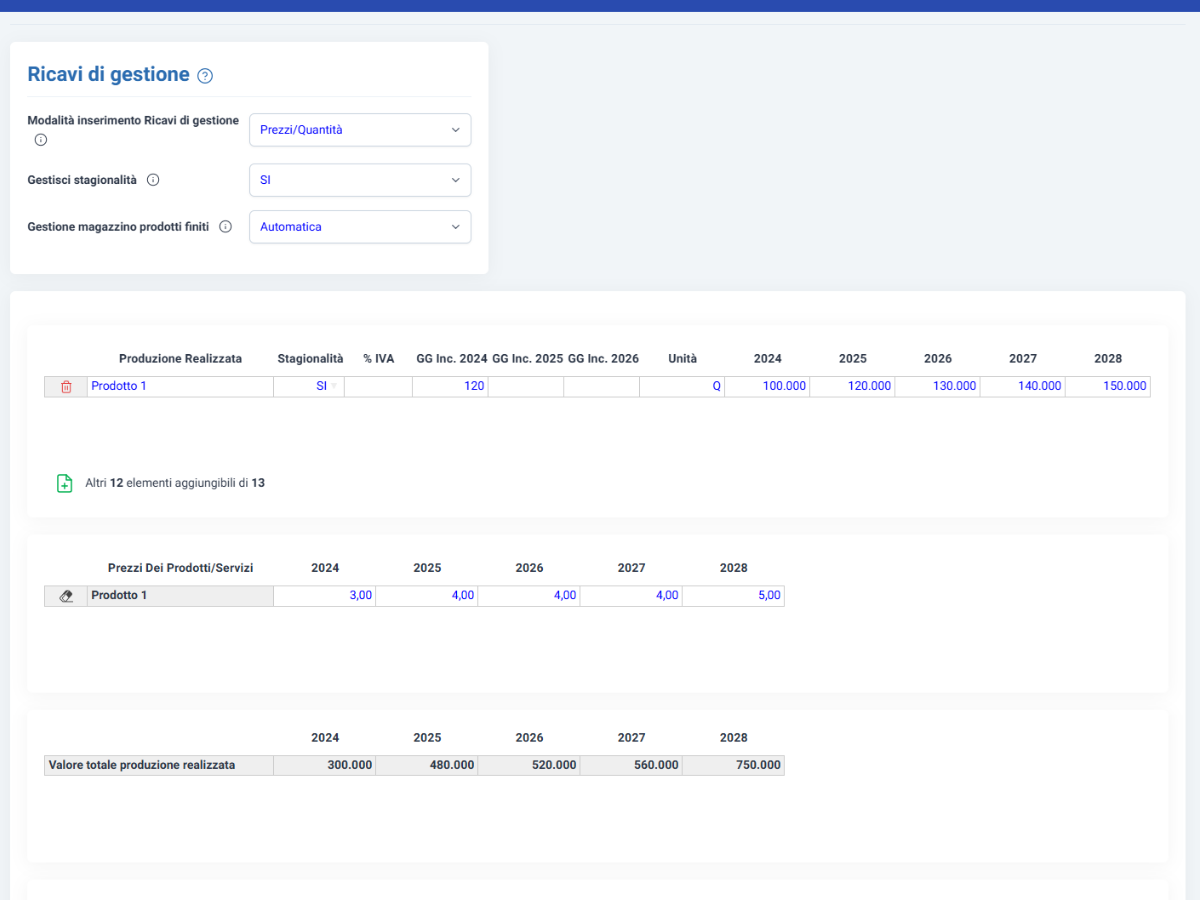Click eraser icon in Prodotto 1 prices row
This screenshot has width=1200, height=900.
66,596
